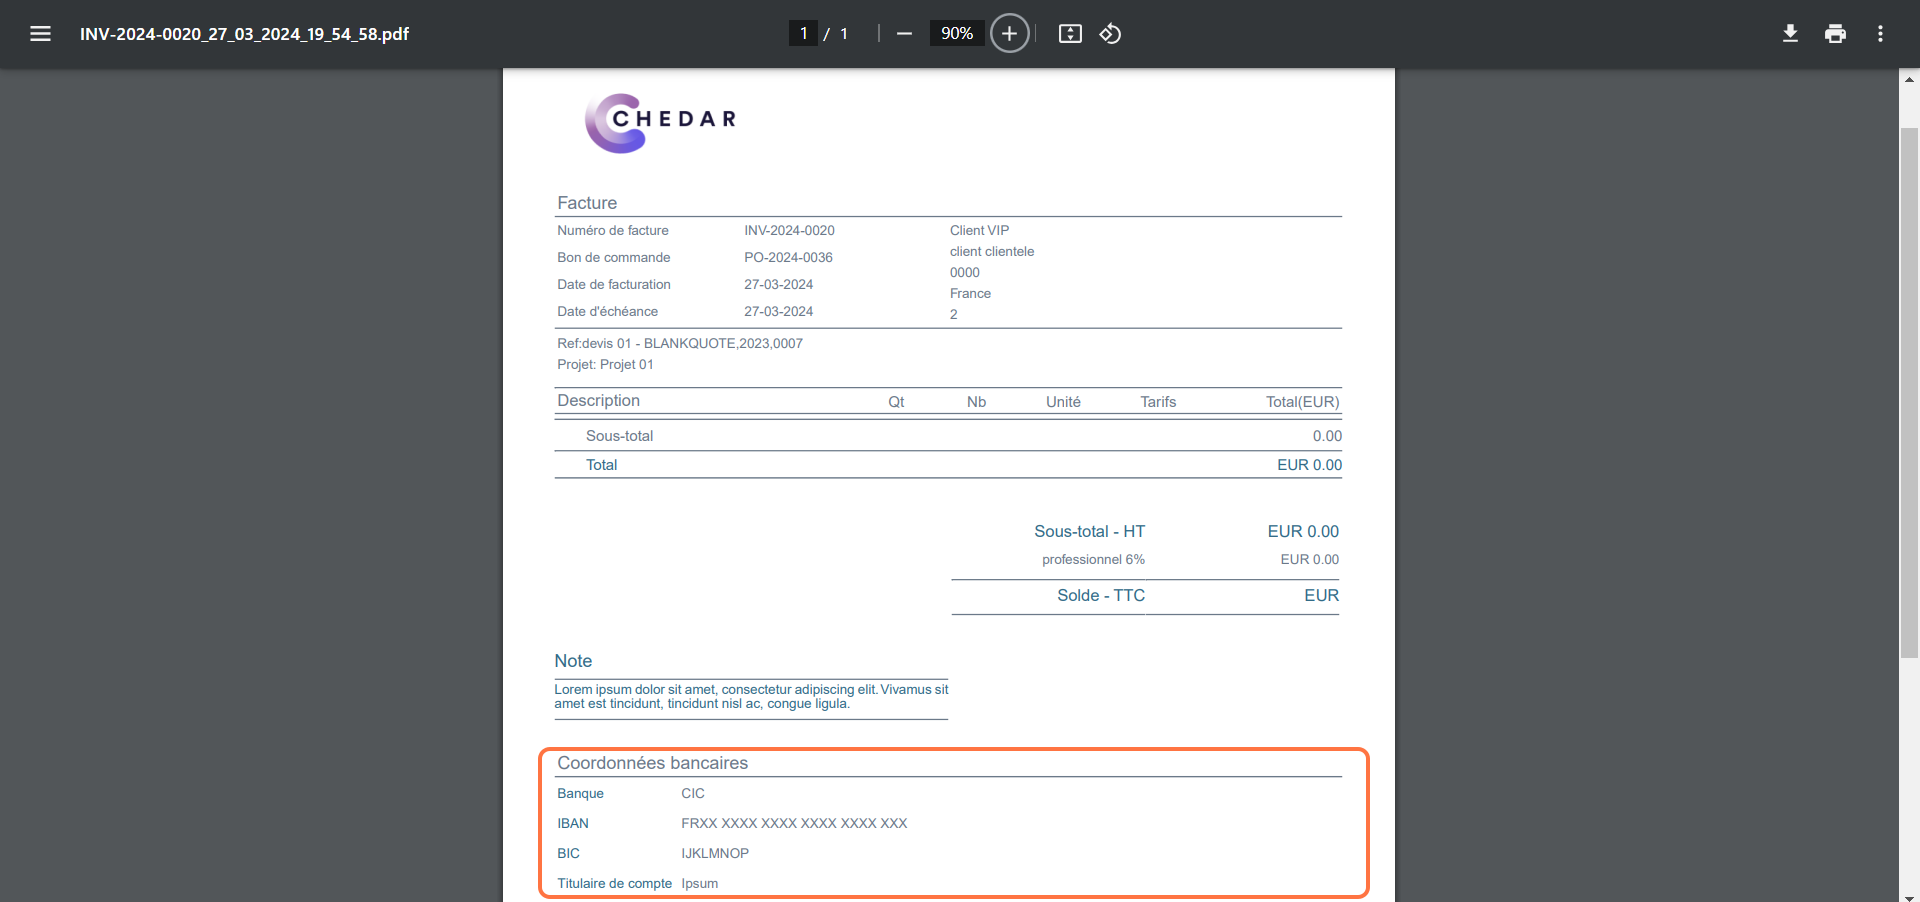Click the Chedar logo
Viewport: 1920px width, 902px height.
tap(660, 122)
